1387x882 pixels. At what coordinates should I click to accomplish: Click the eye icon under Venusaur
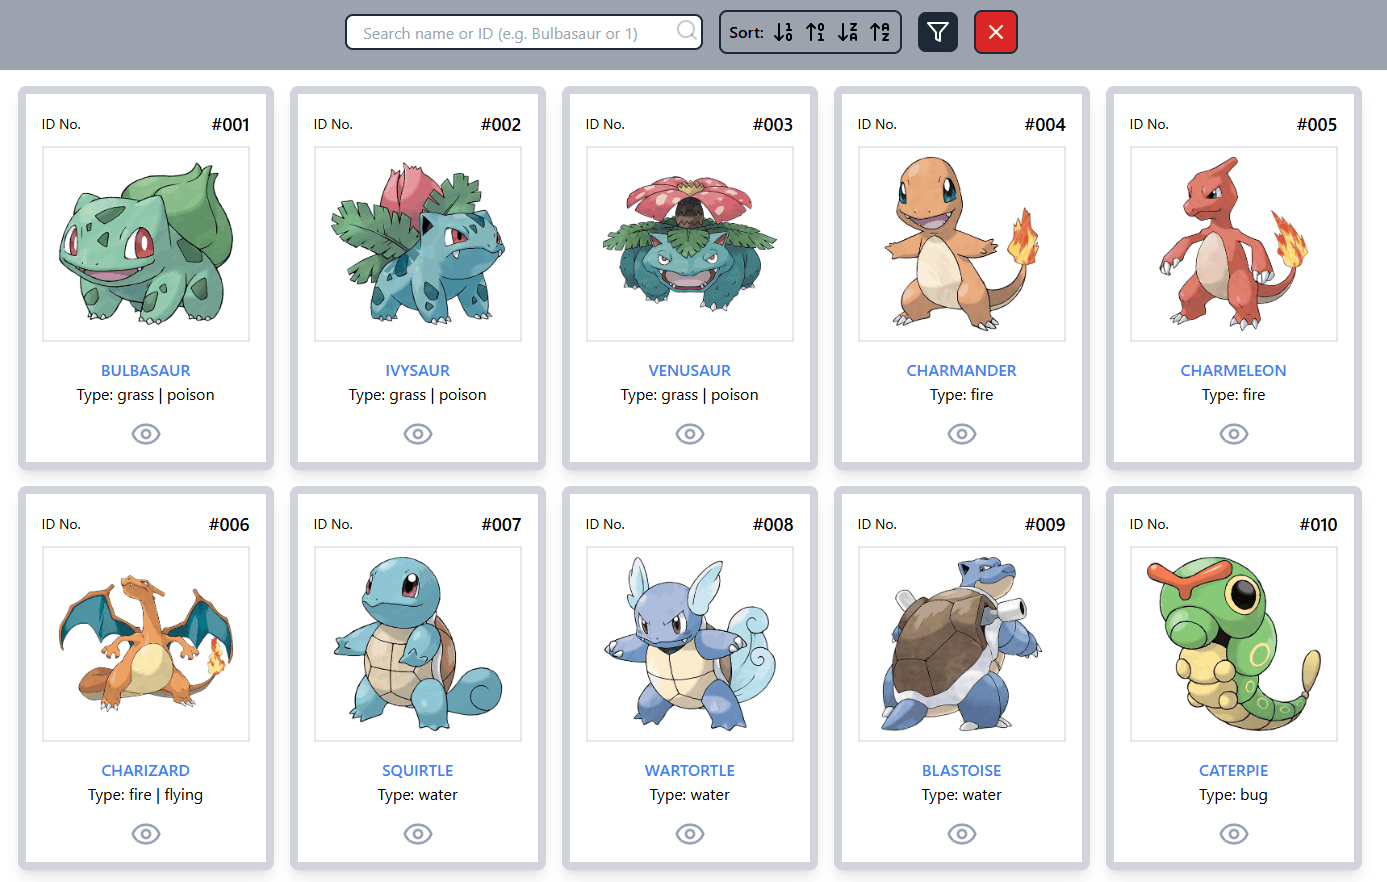(690, 434)
